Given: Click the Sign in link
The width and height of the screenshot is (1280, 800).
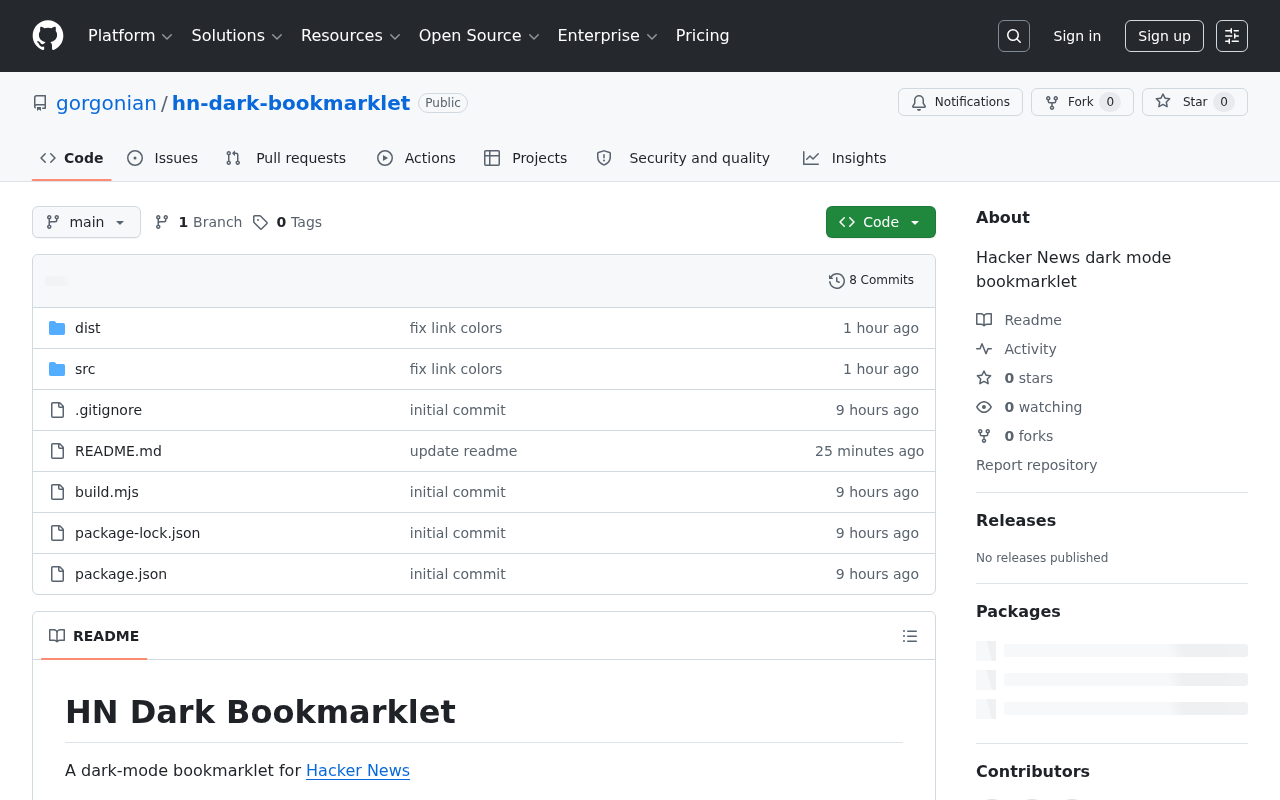Looking at the screenshot, I should 1077,36.
